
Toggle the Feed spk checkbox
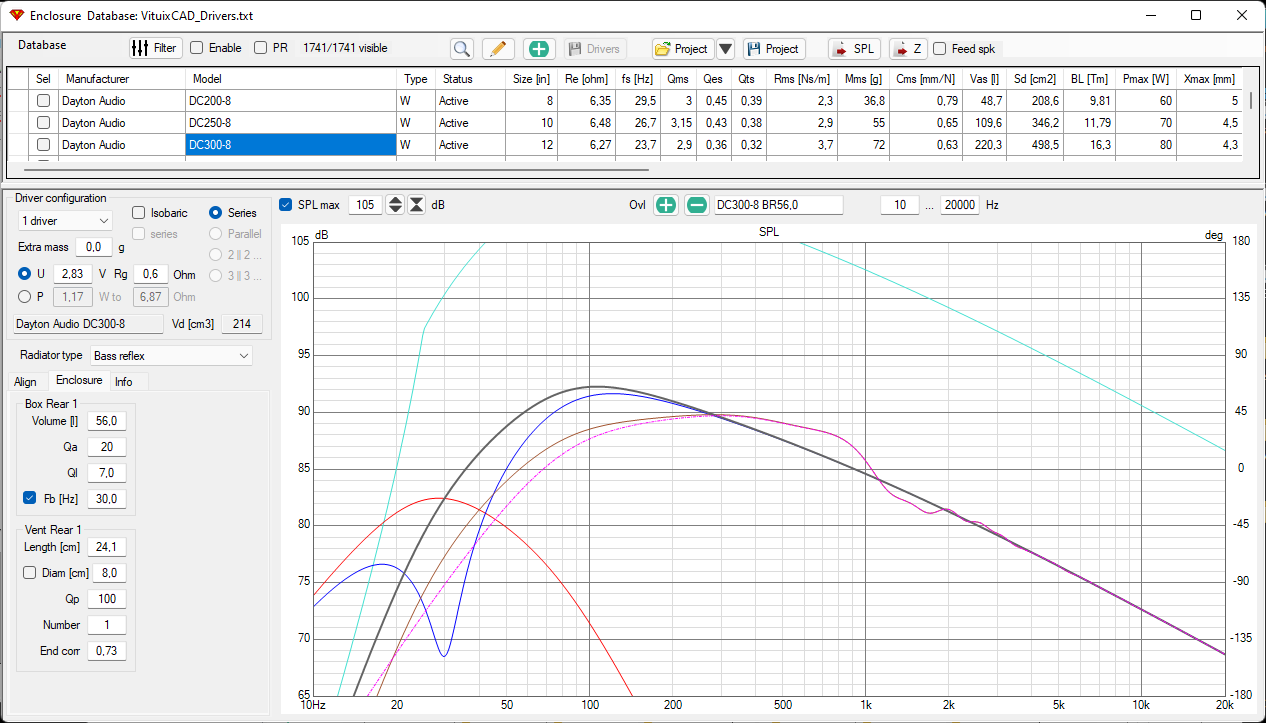(939, 48)
